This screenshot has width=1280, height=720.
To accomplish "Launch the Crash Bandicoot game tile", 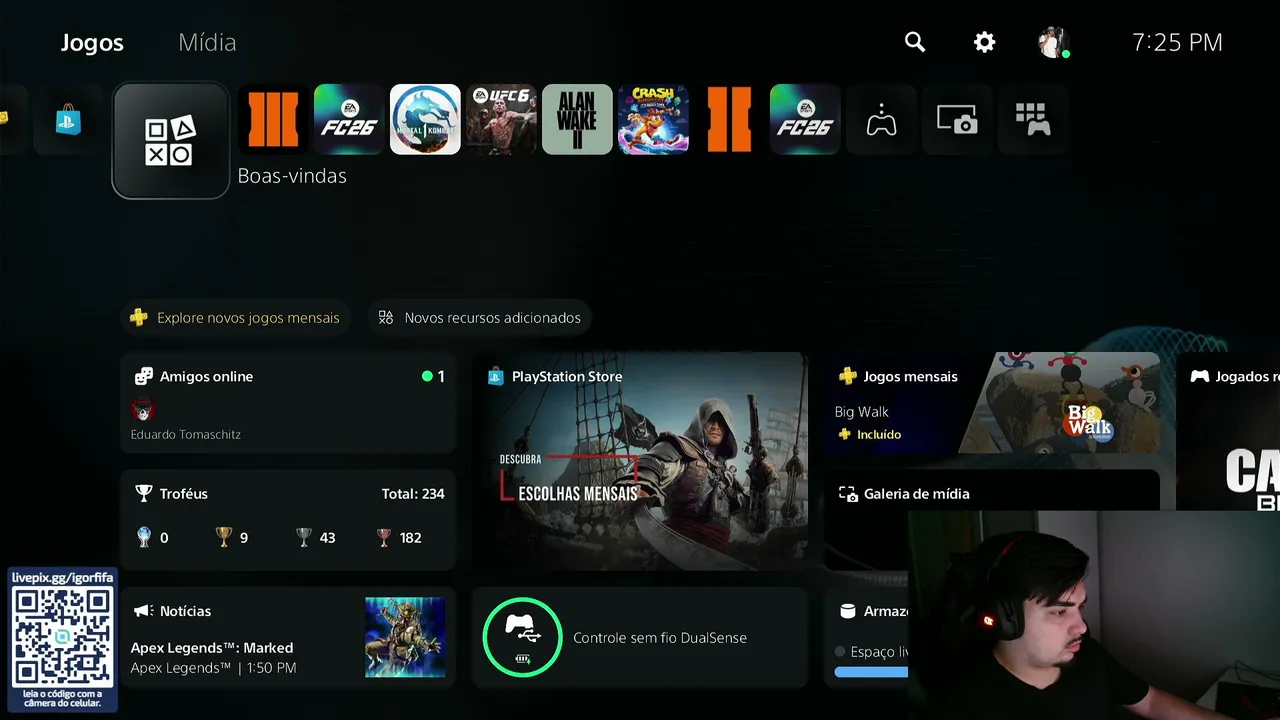I will click(x=653, y=119).
